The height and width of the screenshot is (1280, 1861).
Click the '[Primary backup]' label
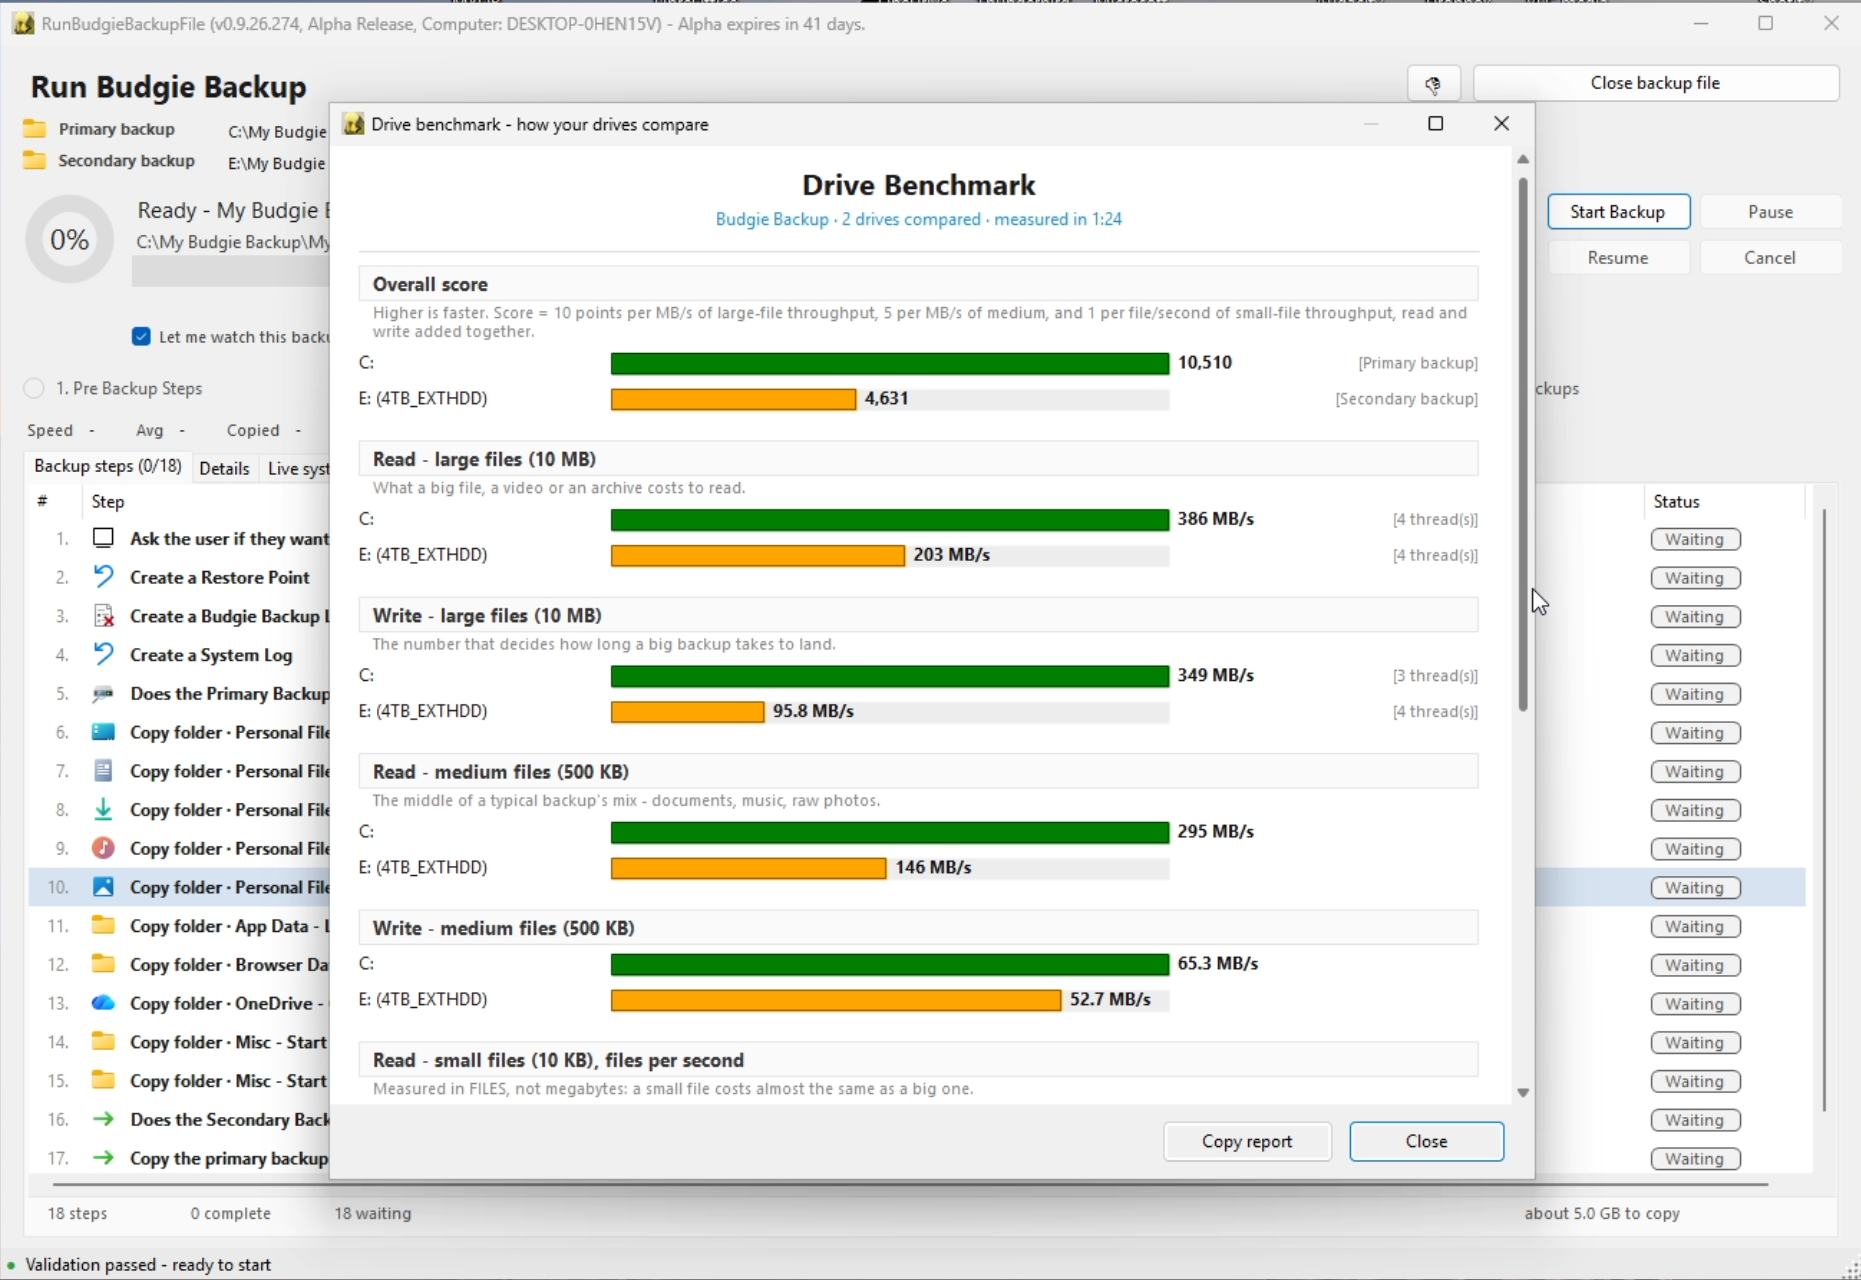(x=1418, y=363)
